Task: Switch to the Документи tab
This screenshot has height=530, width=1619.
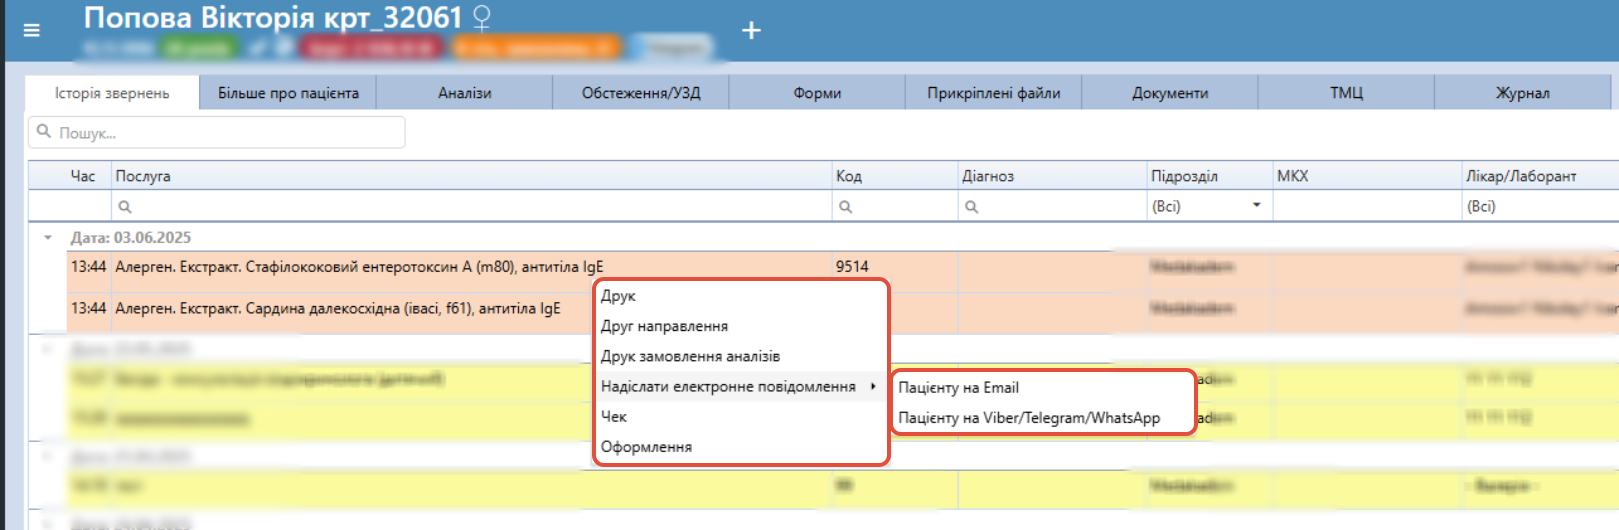Action: click(x=1170, y=93)
